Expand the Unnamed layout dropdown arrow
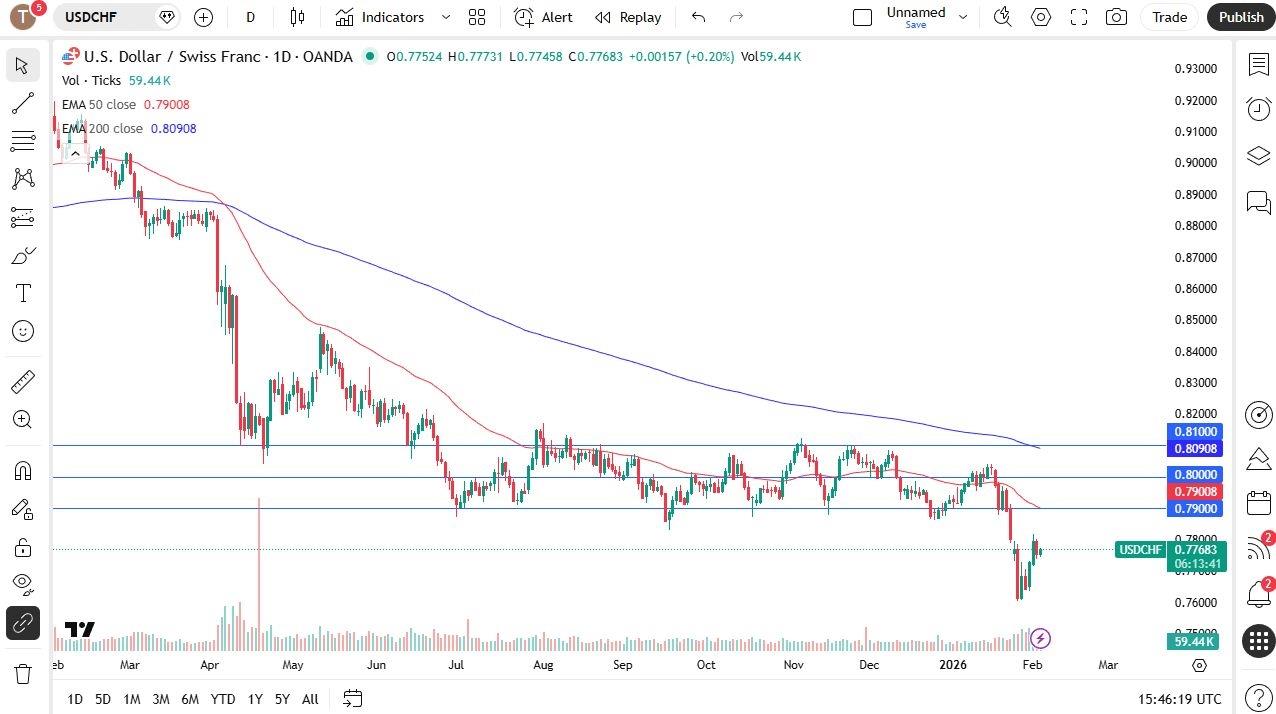Screen dimensions: 1276x714 pos(963,17)
